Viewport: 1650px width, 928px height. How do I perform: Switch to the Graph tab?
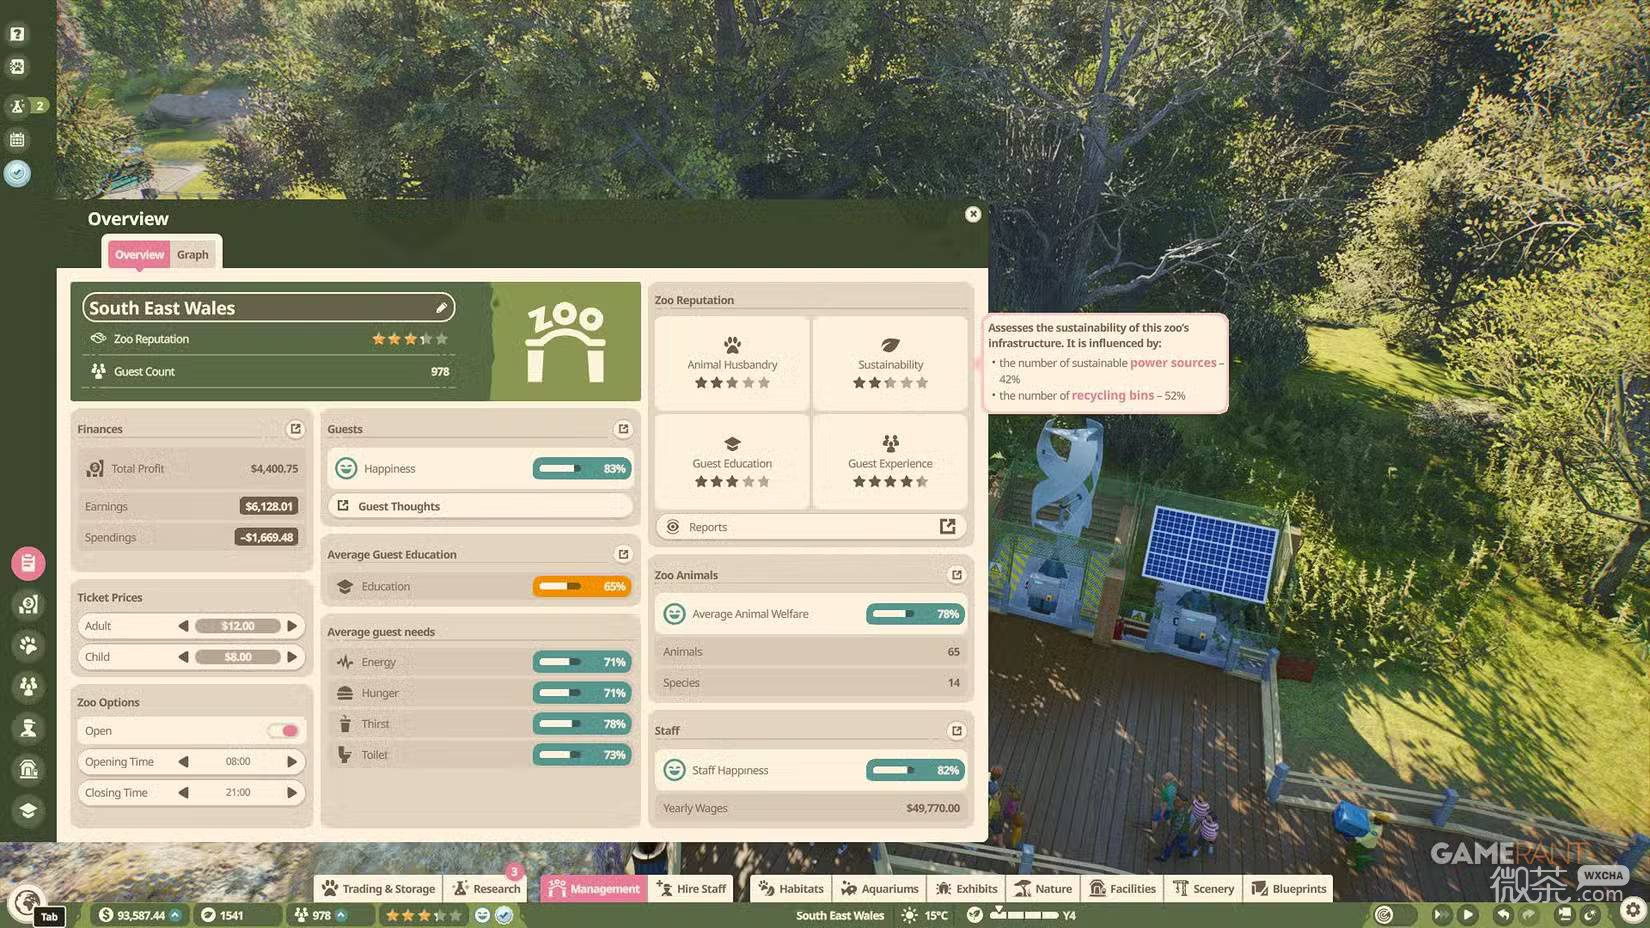coord(193,255)
